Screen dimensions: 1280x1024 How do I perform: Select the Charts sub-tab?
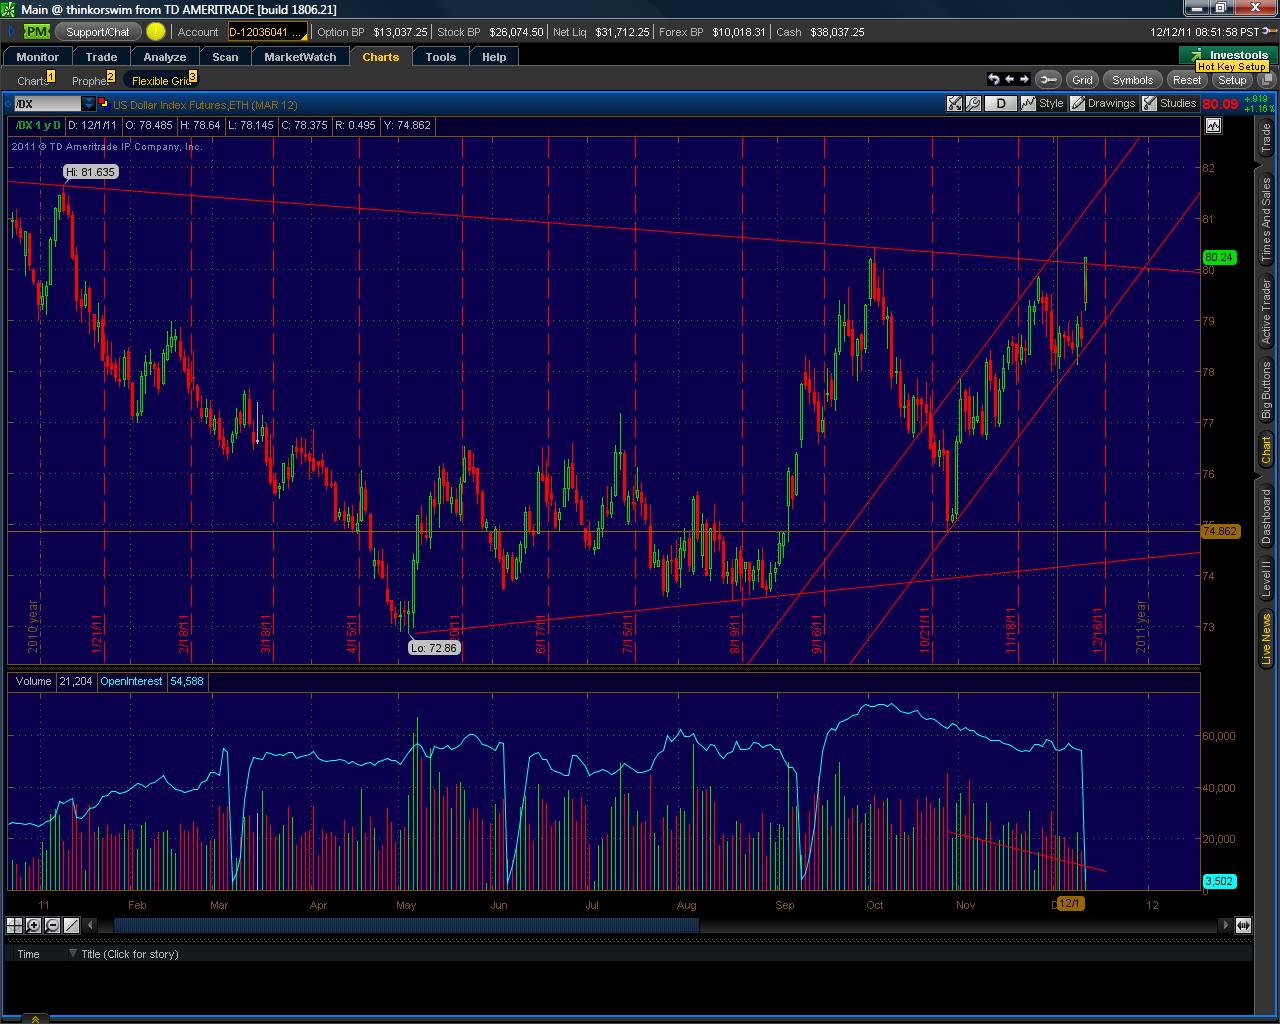33,81
